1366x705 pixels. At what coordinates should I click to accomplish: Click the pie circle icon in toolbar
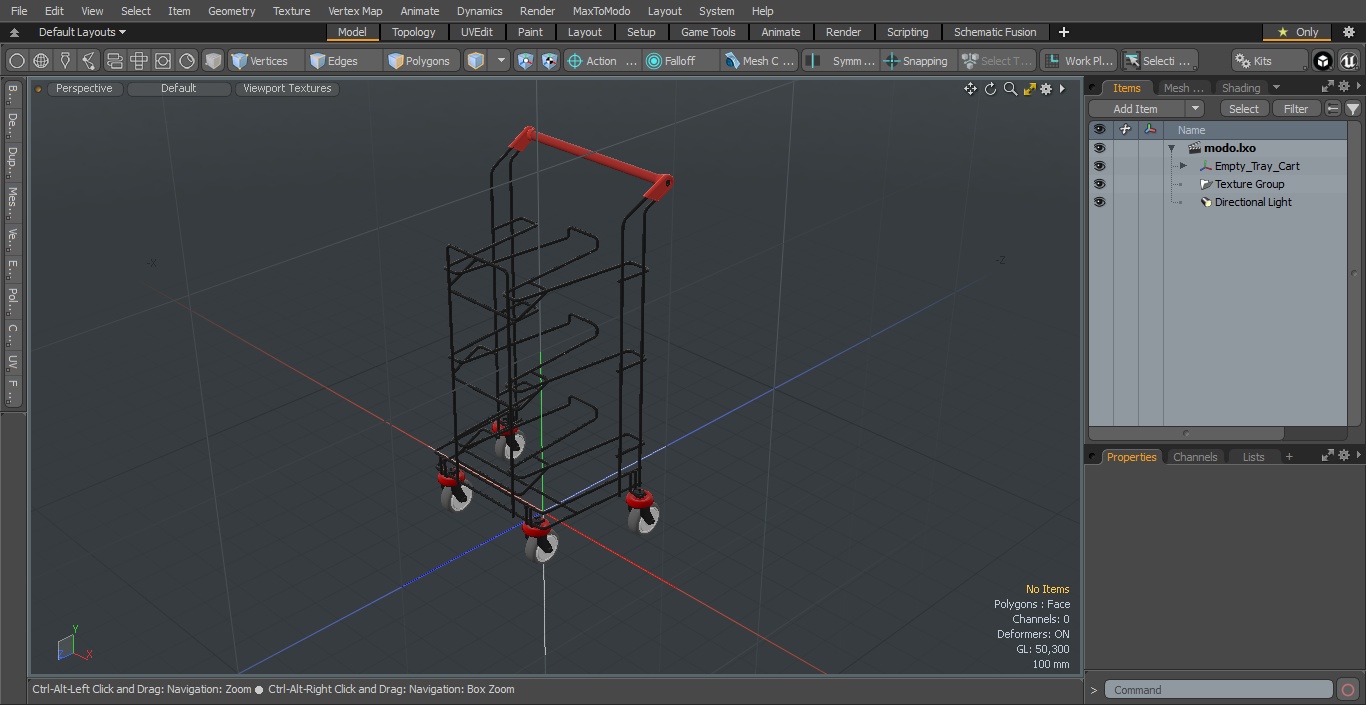click(187, 61)
